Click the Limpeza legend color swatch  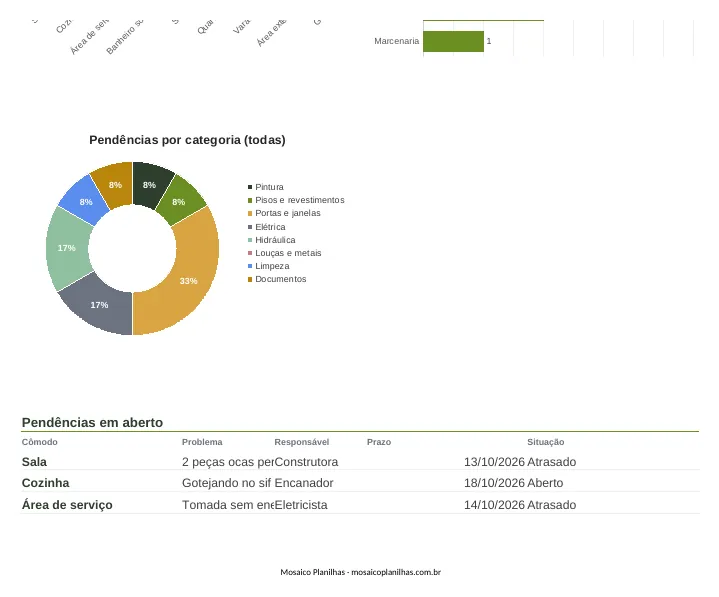click(x=250, y=266)
